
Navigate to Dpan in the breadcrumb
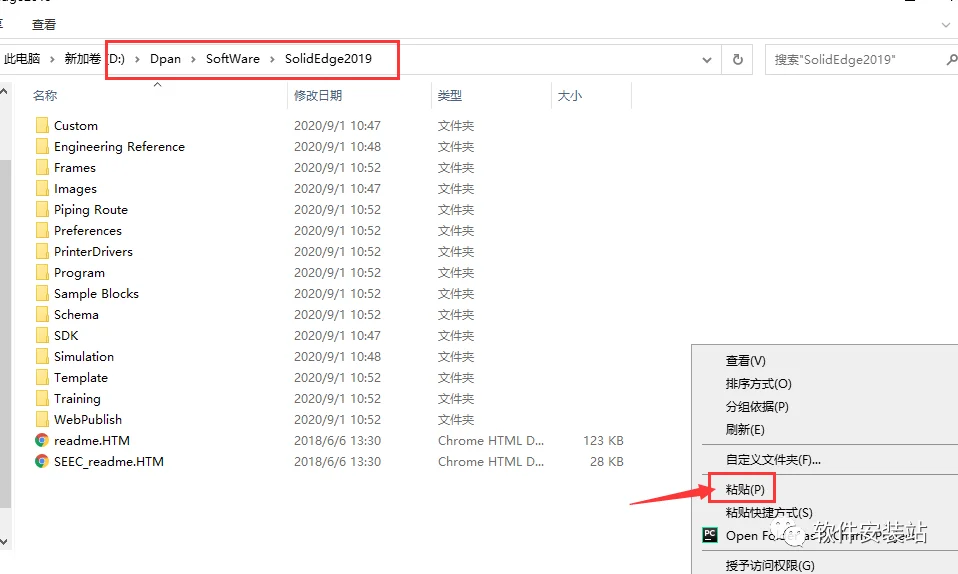coord(166,59)
